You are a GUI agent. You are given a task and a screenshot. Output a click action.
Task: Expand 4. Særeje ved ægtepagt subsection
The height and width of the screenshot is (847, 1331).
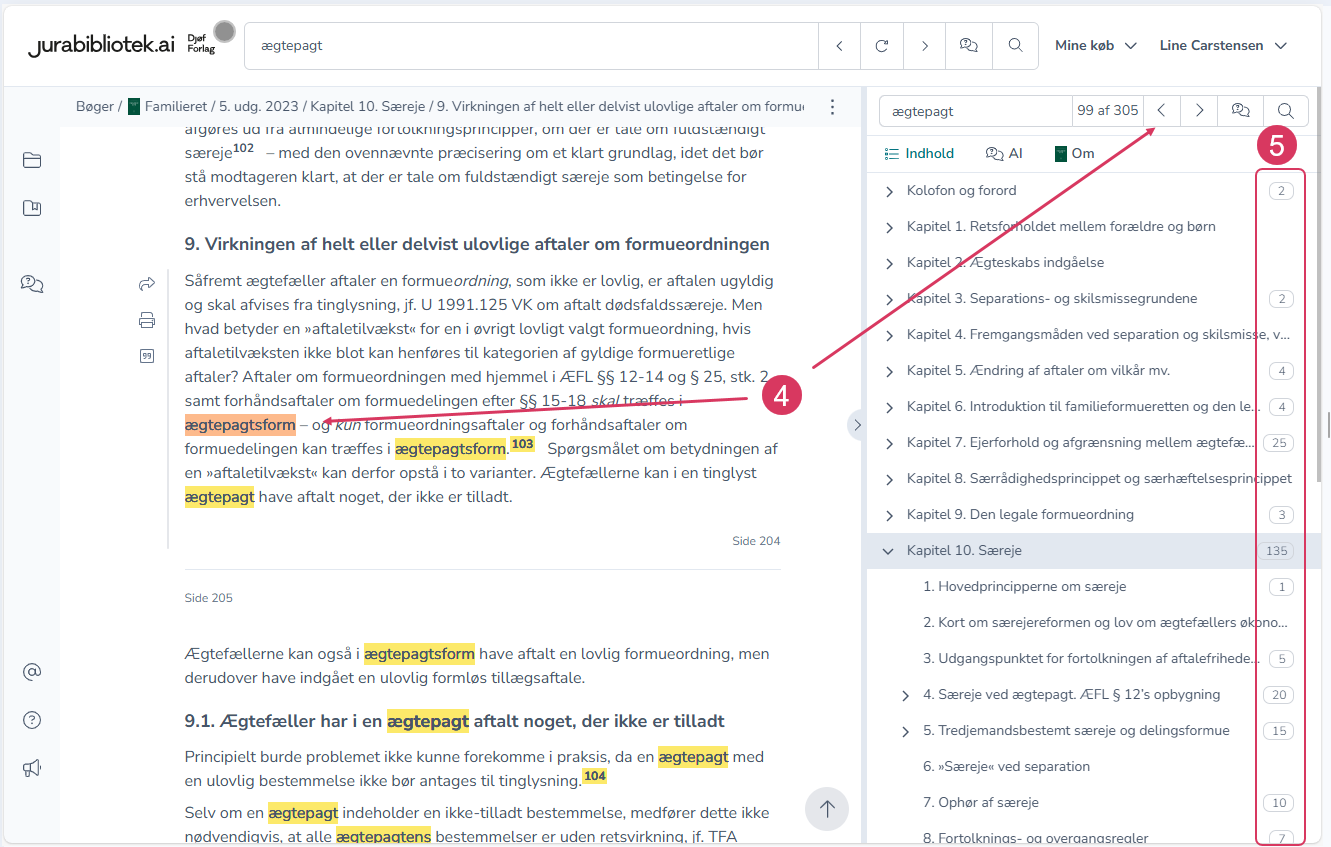(x=905, y=695)
